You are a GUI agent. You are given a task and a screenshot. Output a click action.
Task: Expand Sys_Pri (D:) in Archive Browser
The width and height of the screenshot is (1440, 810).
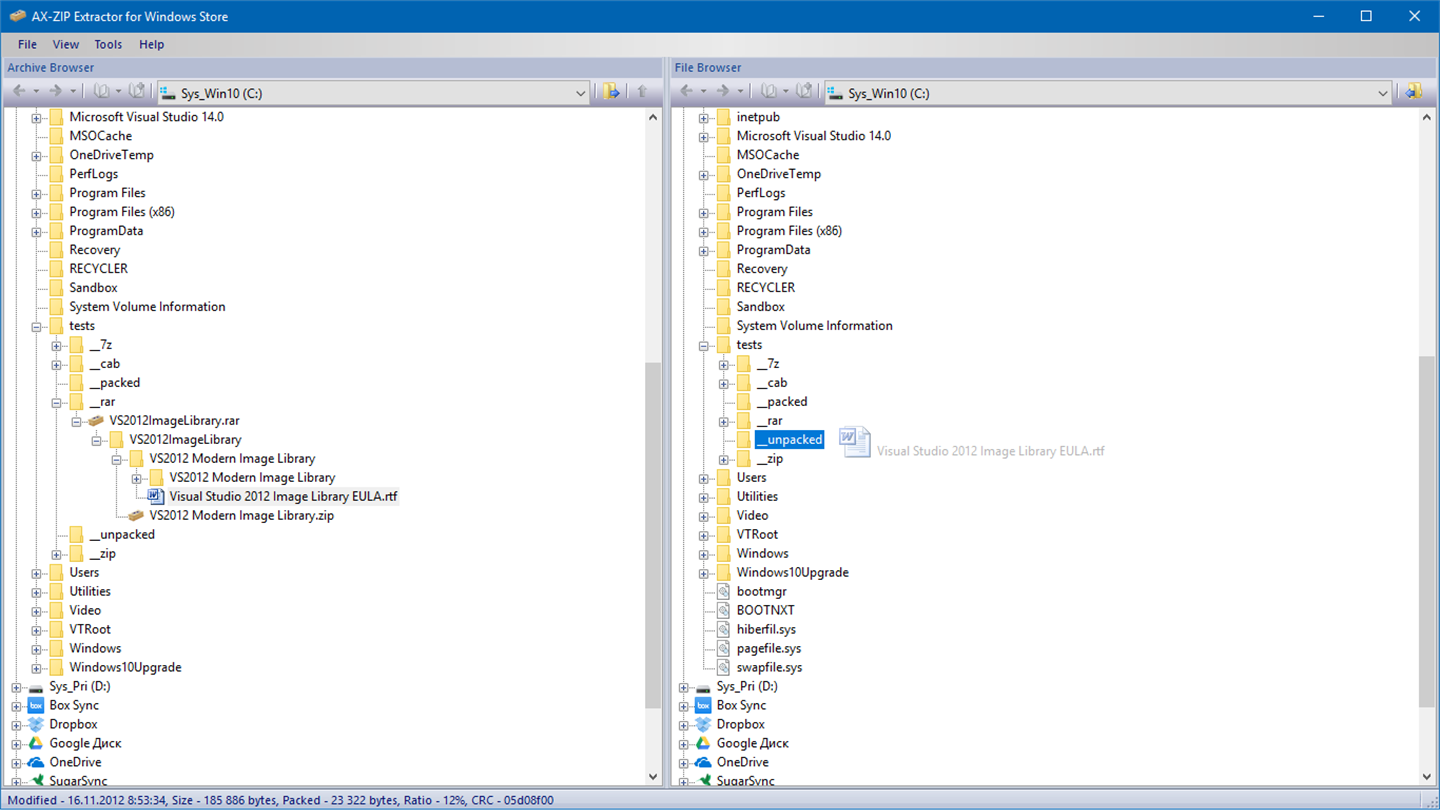tap(16, 687)
